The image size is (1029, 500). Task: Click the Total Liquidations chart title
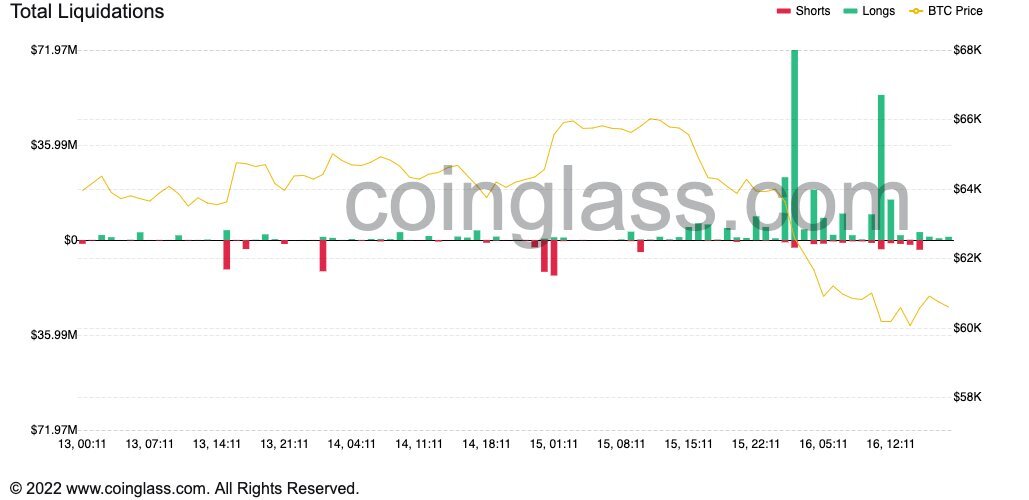coord(87,11)
